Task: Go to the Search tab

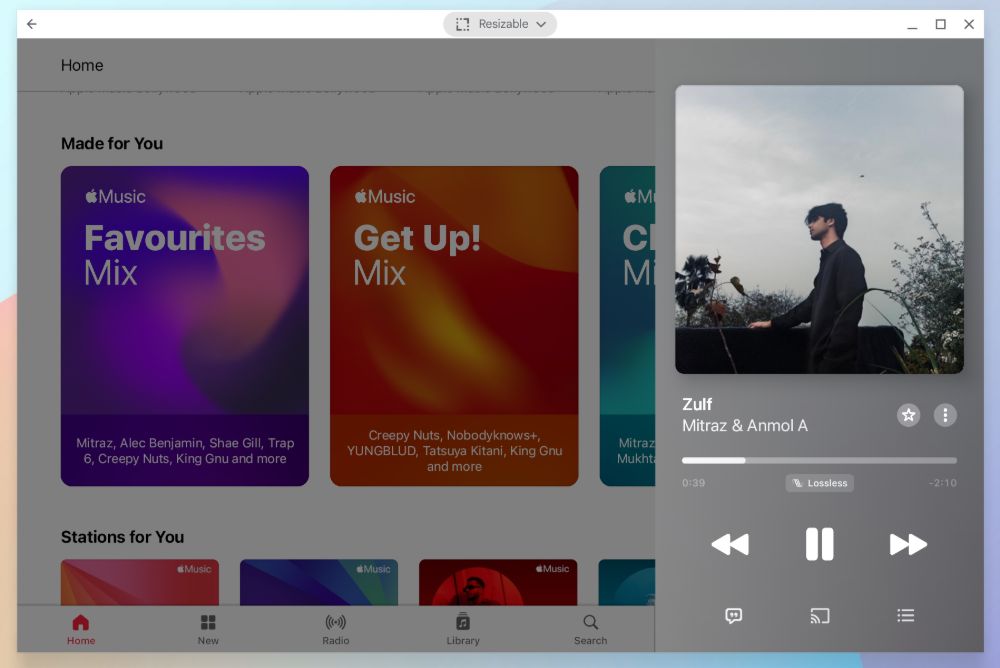Action: point(591,630)
